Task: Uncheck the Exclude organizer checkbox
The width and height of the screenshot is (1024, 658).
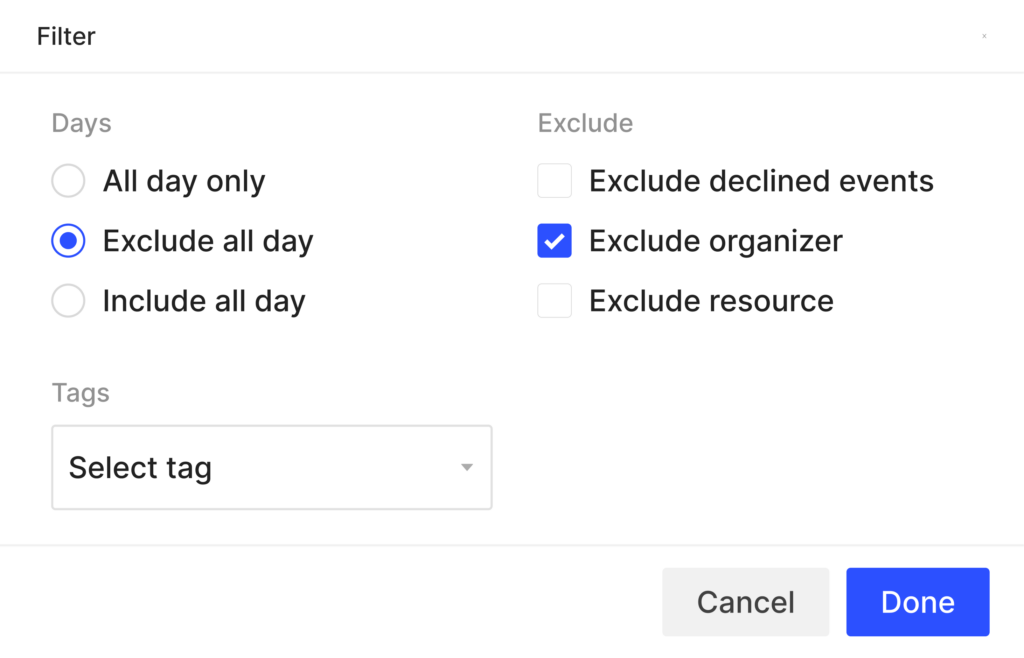Action: click(x=554, y=241)
